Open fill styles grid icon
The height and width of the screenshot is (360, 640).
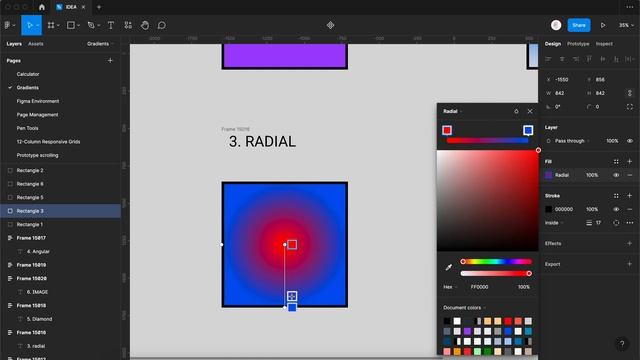coord(616,162)
